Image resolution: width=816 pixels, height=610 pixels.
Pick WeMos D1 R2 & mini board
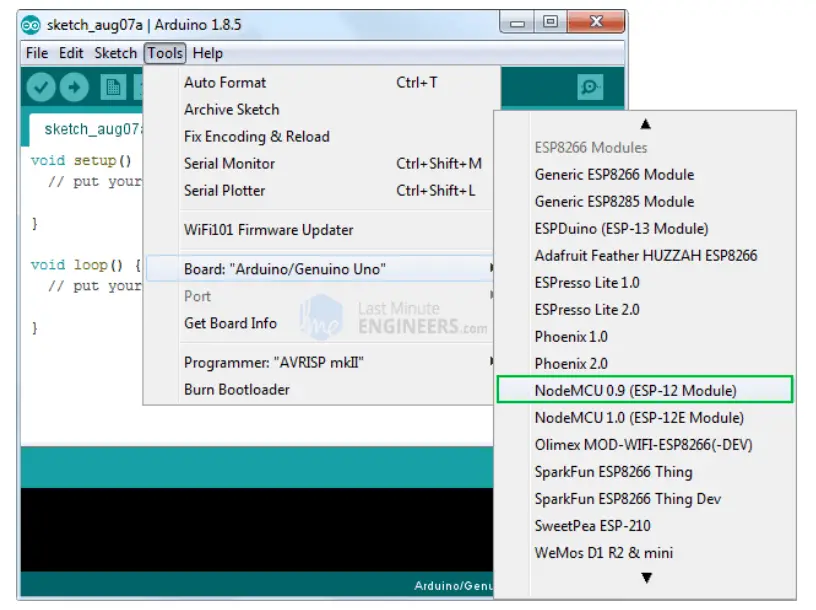coord(645,553)
